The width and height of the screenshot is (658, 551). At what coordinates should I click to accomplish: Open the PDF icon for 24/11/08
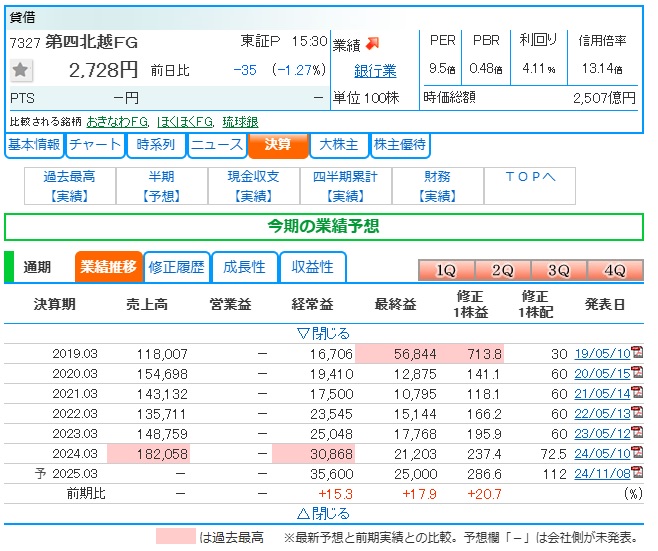(x=636, y=474)
